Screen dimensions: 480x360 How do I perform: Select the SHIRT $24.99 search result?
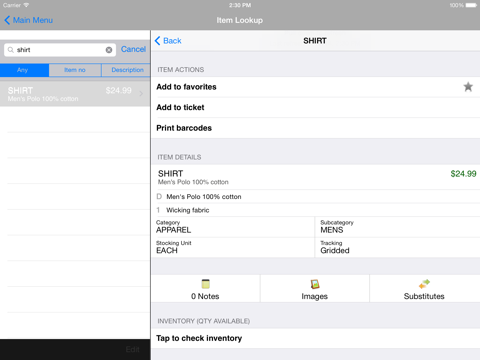[75, 94]
